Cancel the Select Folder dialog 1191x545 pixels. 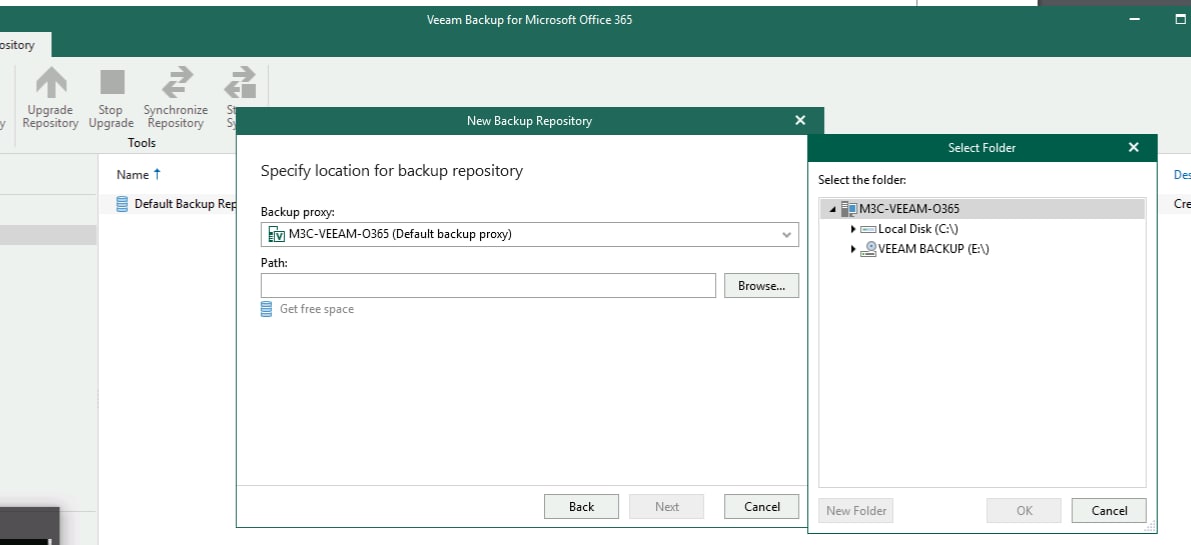(x=1109, y=511)
